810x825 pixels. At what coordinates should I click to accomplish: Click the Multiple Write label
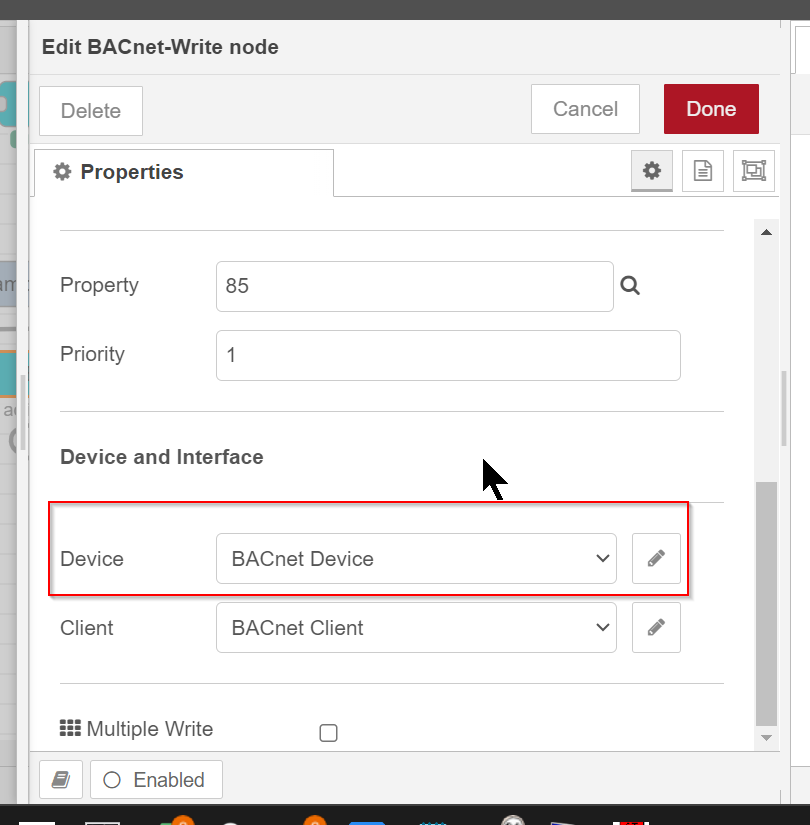(x=149, y=729)
